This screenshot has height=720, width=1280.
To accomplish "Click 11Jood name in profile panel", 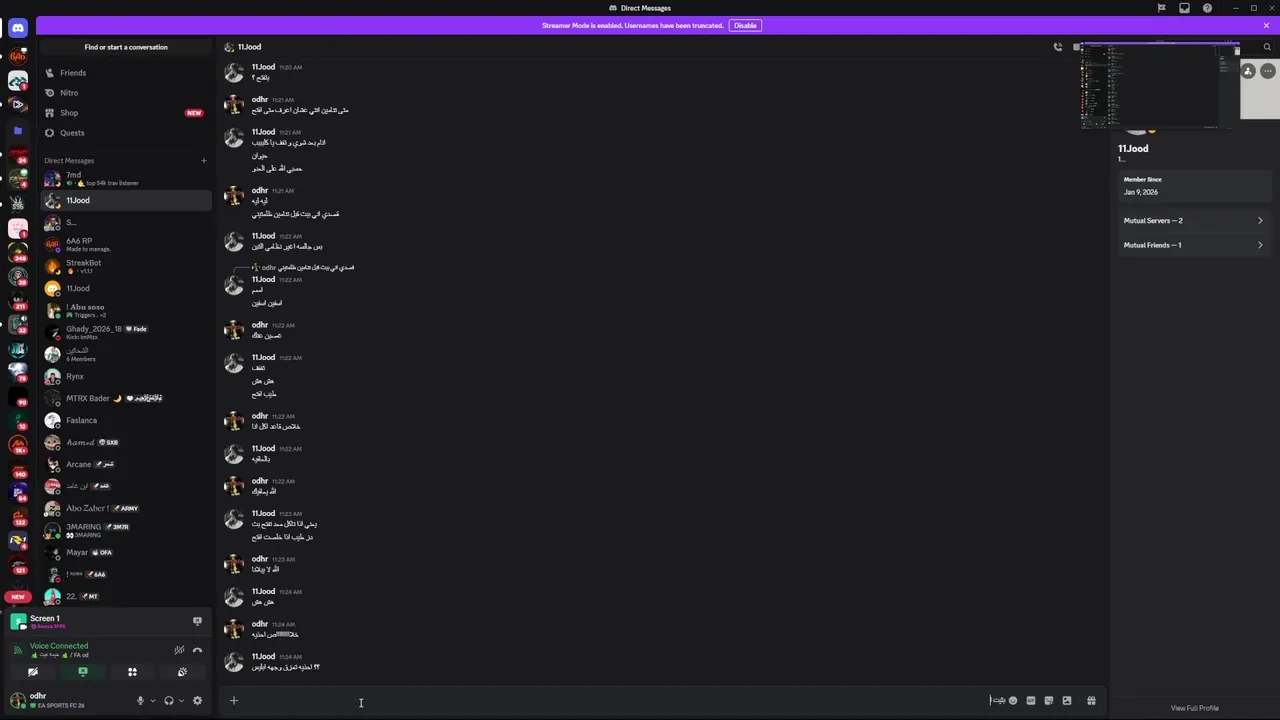I will click(x=1133, y=149).
